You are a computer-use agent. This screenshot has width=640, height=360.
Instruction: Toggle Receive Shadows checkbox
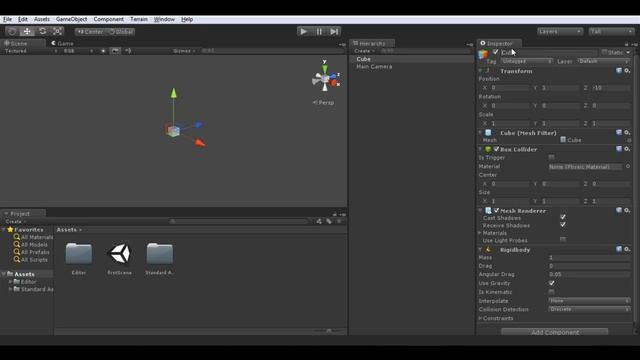[x=563, y=225]
